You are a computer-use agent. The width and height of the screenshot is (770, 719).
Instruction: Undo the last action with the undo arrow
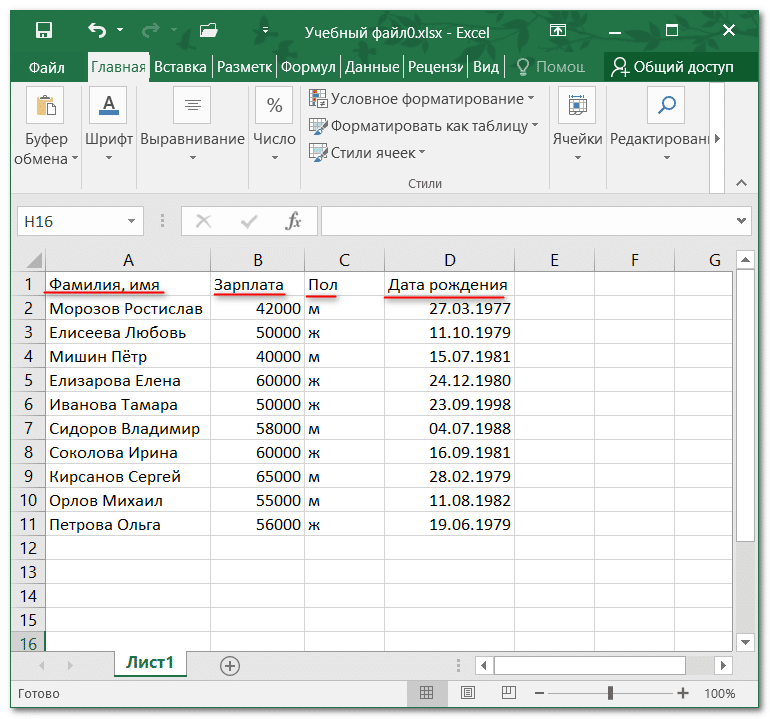(97, 30)
